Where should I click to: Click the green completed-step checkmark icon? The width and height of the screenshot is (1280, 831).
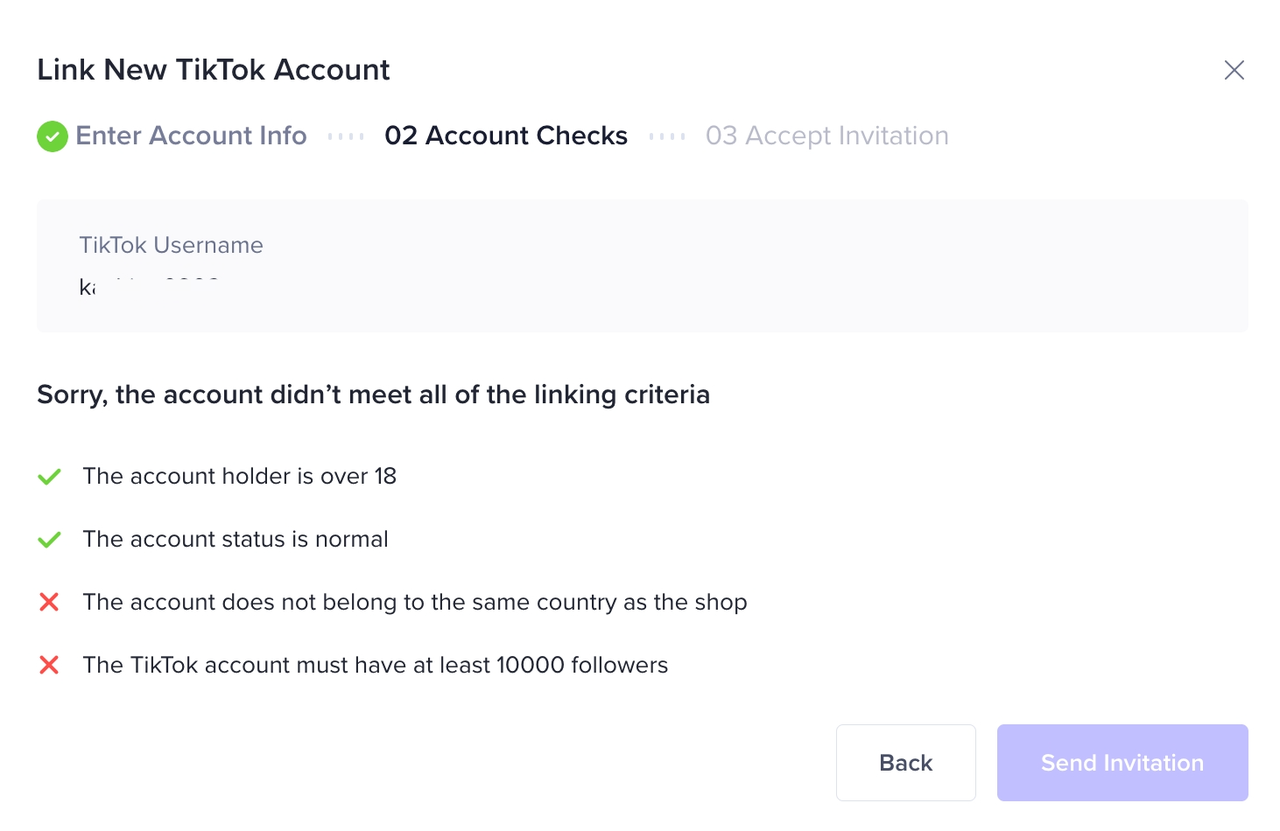coord(52,136)
